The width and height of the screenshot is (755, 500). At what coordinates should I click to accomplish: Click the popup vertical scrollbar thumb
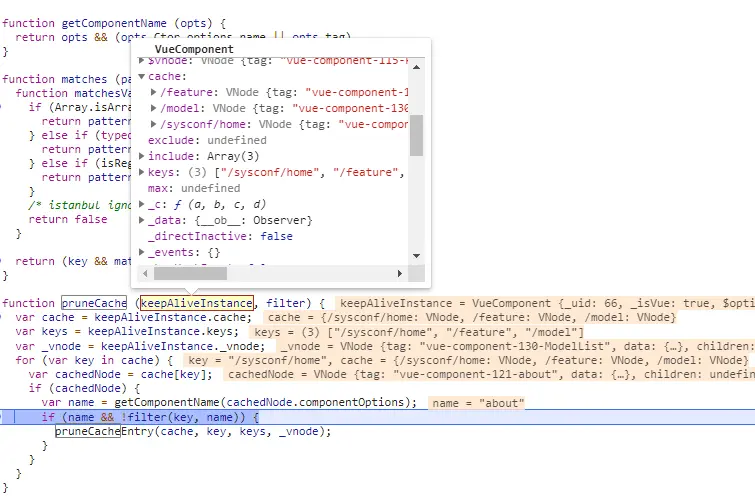tap(417, 135)
